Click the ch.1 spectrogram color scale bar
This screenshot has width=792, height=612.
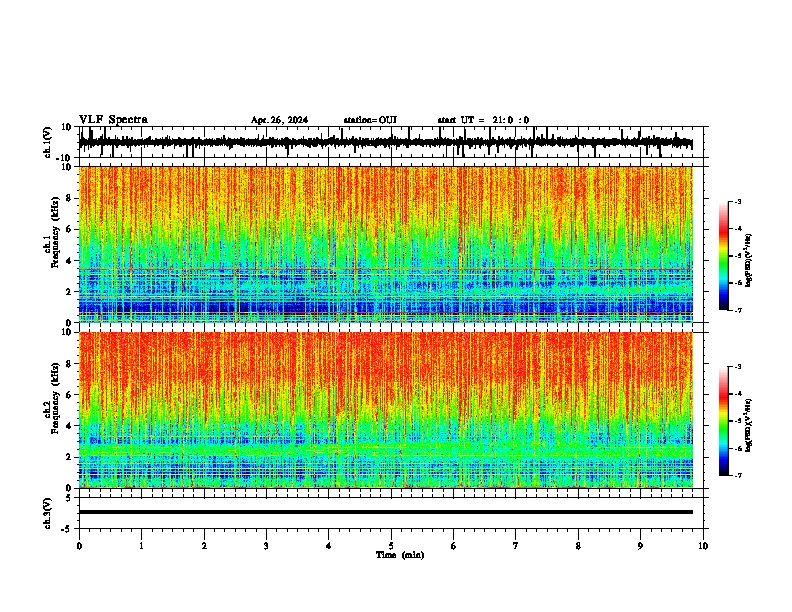tap(723, 256)
